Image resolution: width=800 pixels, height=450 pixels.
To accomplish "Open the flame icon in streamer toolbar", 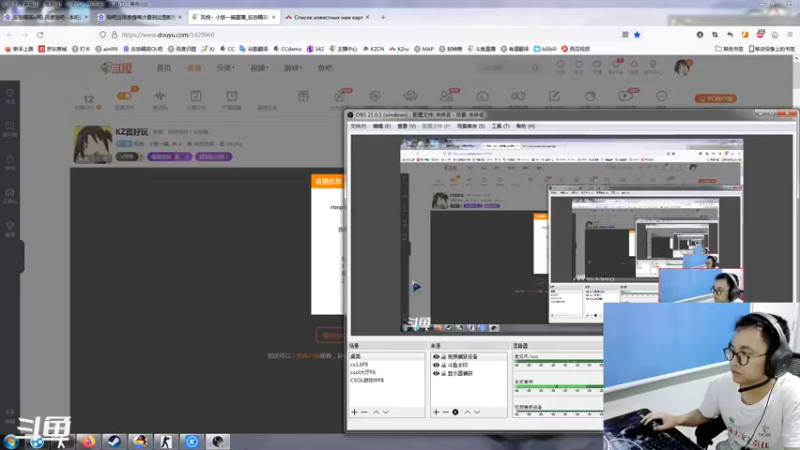I will [339, 98].
